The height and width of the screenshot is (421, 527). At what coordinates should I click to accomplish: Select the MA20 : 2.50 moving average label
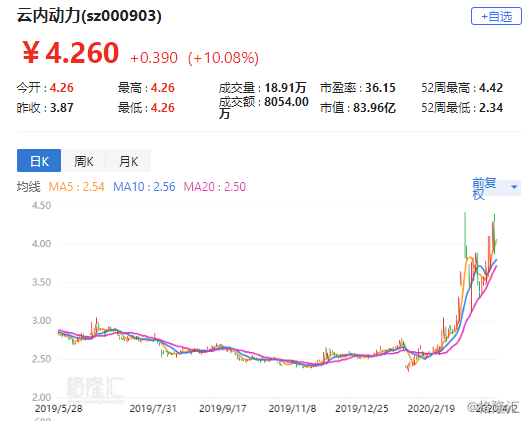[x=215, y=187]
